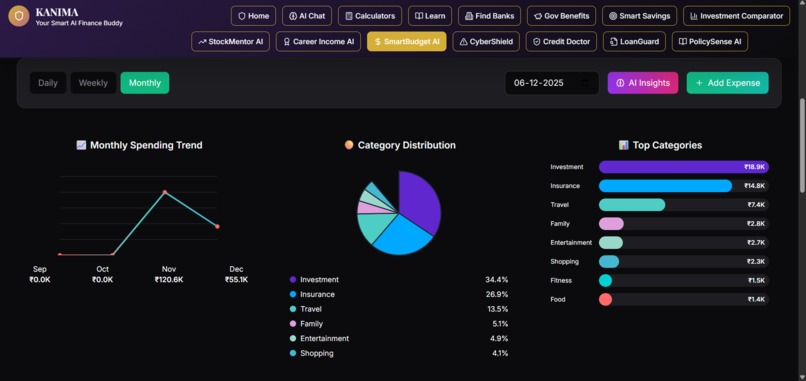Click the Travel legend color dot
The width and height of the screenshot is (806, 381).
pyautogui.click(x=293, y=309)
